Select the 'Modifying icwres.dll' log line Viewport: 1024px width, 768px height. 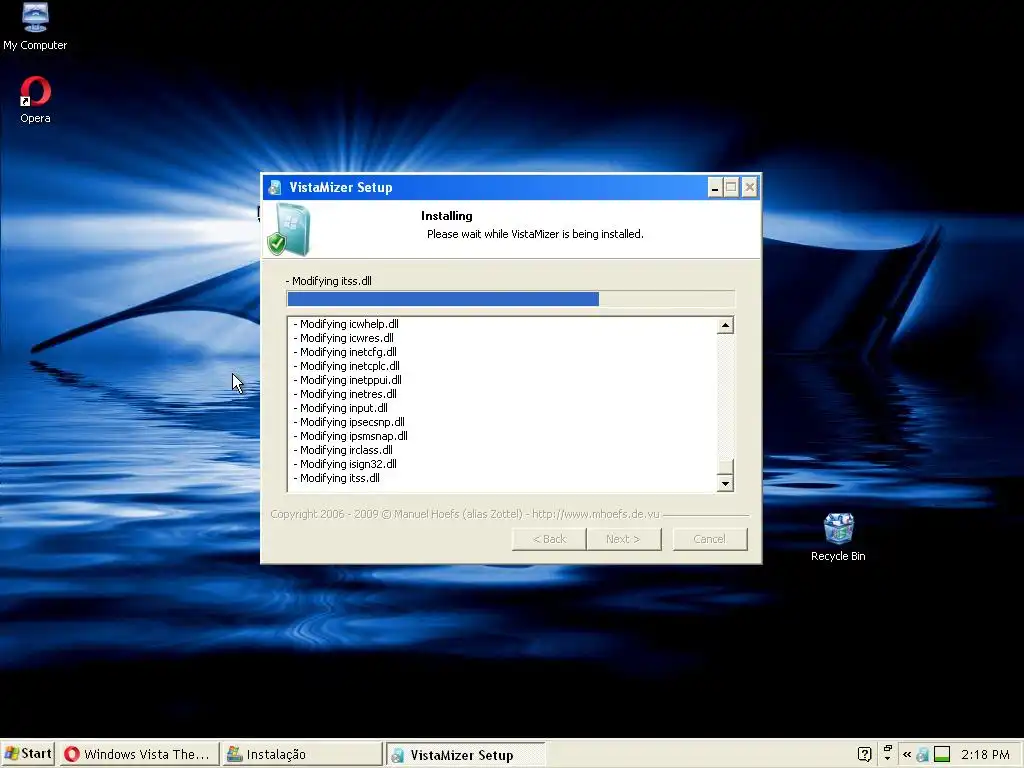(x=344, y=338)
